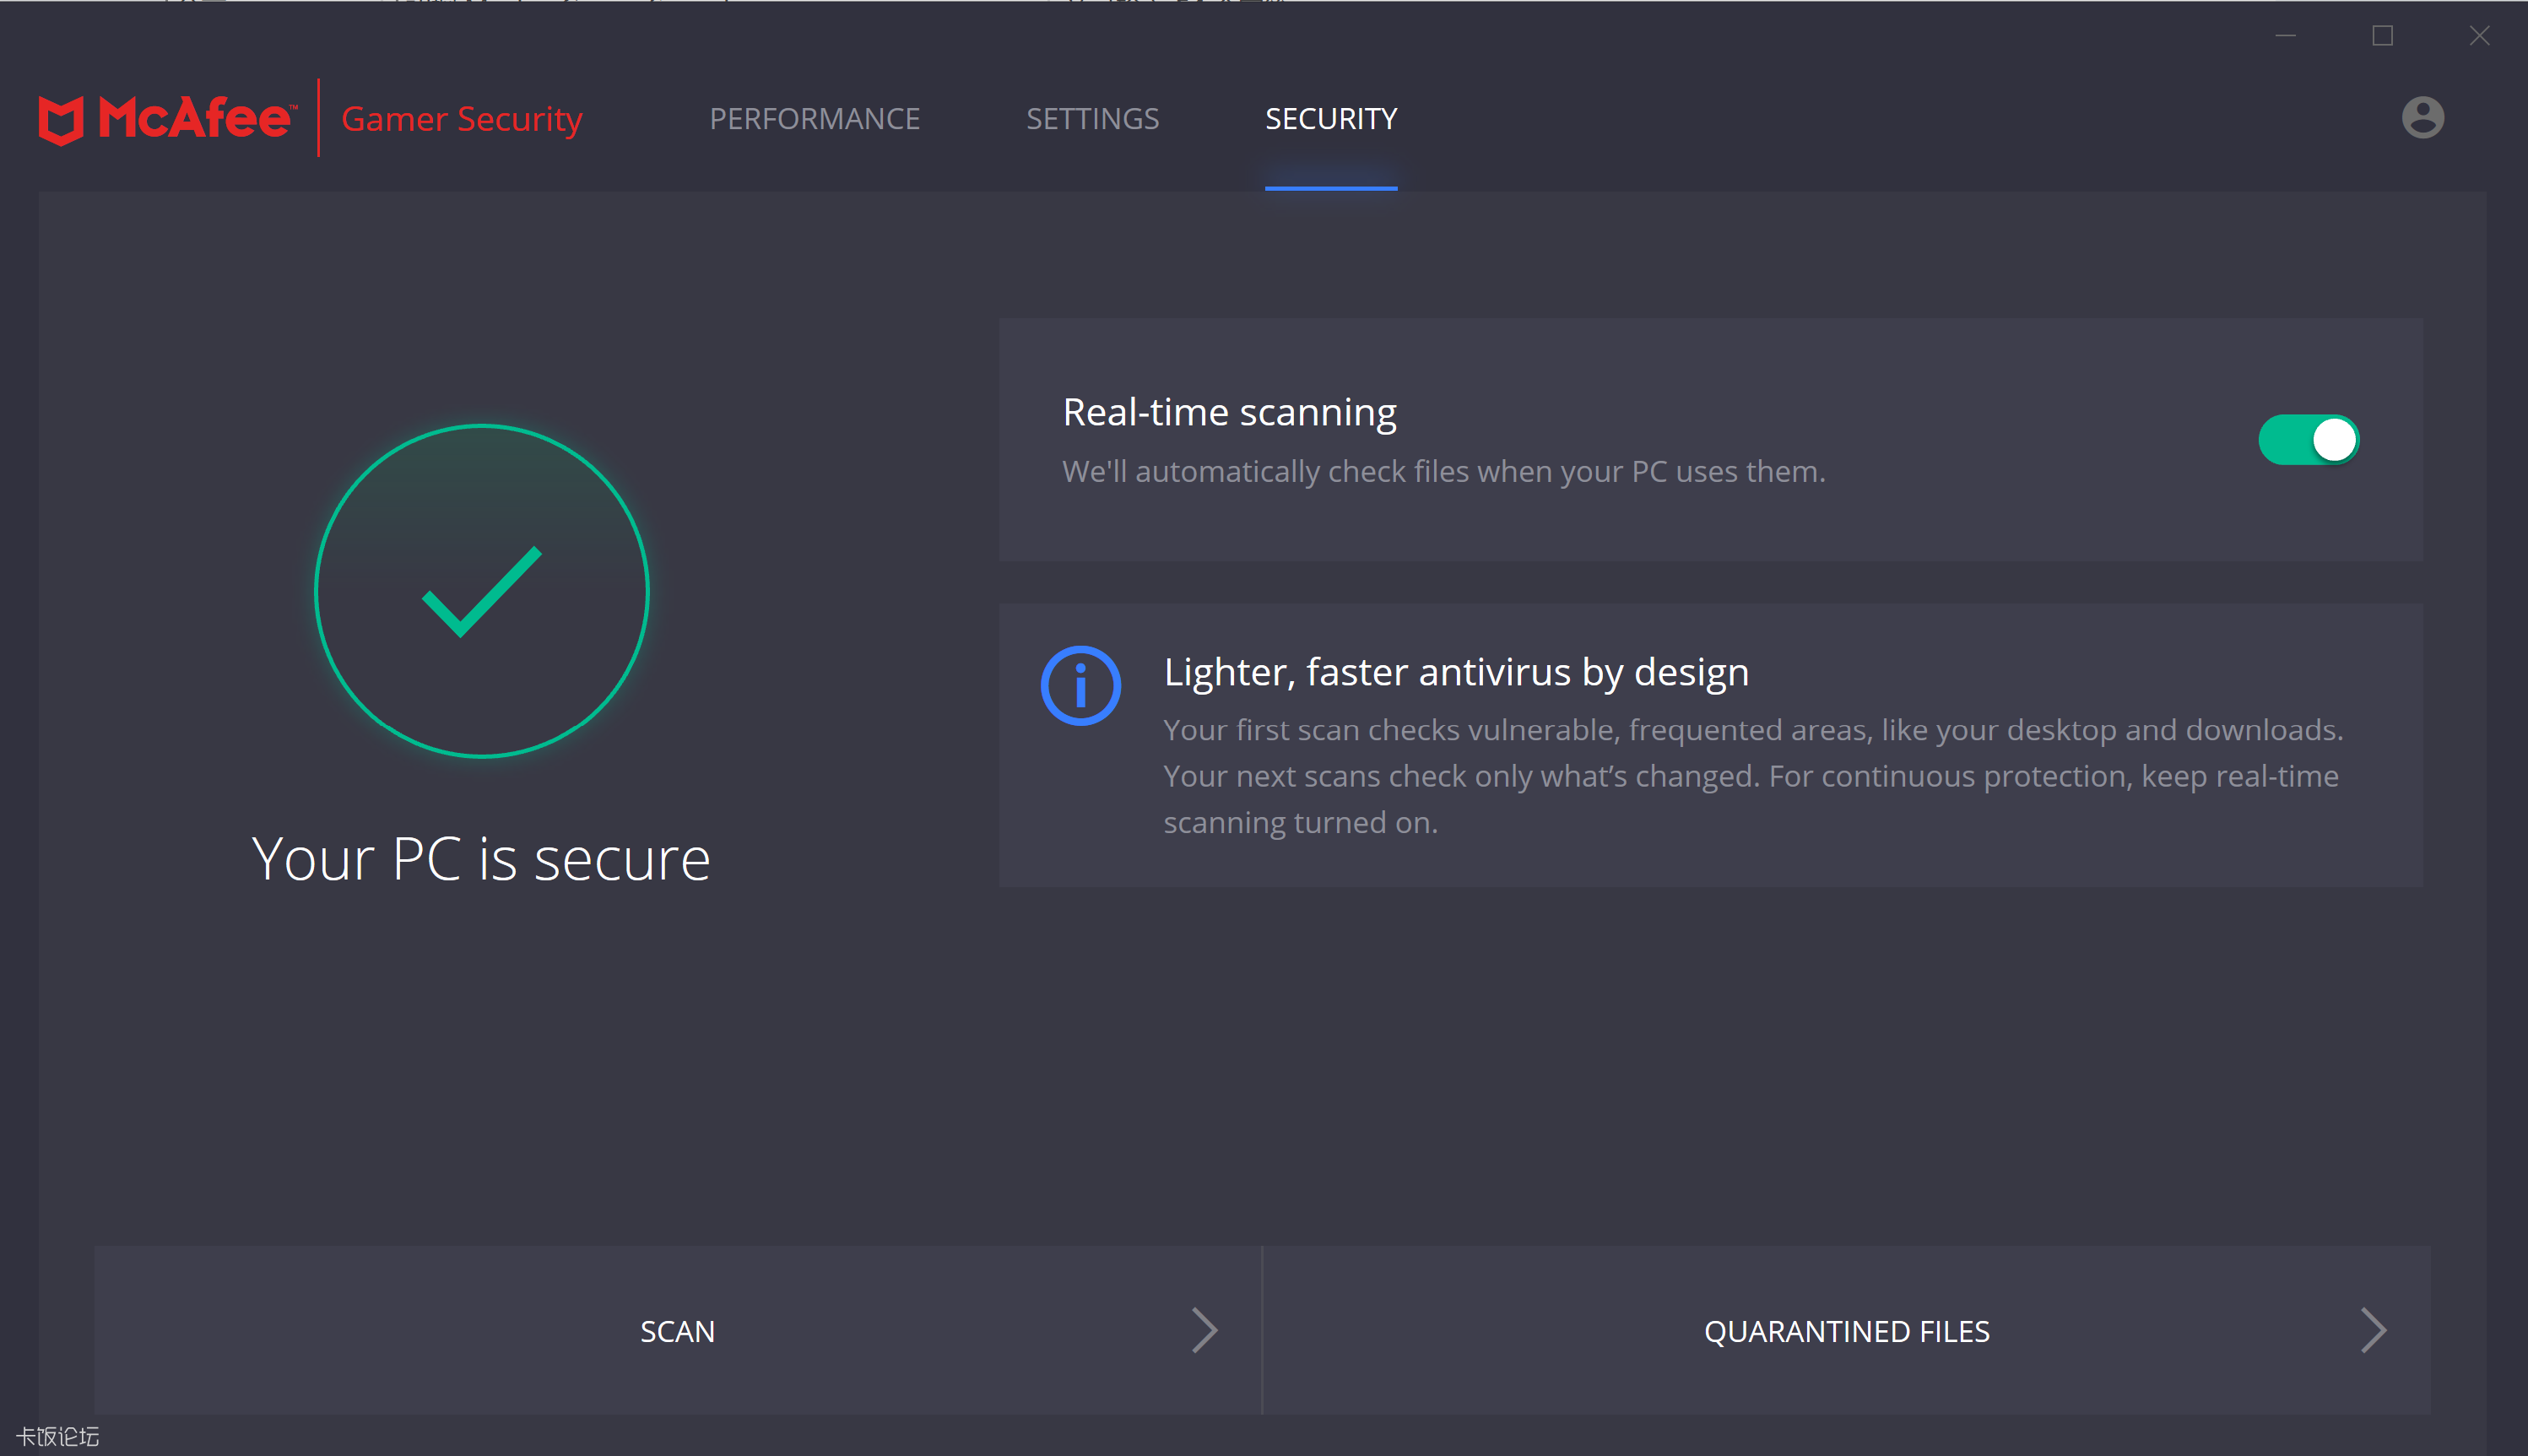Screen dimensions: 2528x1456
Task: Expand the Quarantined Files chevron arrow
Action: click(2373, 1330)
